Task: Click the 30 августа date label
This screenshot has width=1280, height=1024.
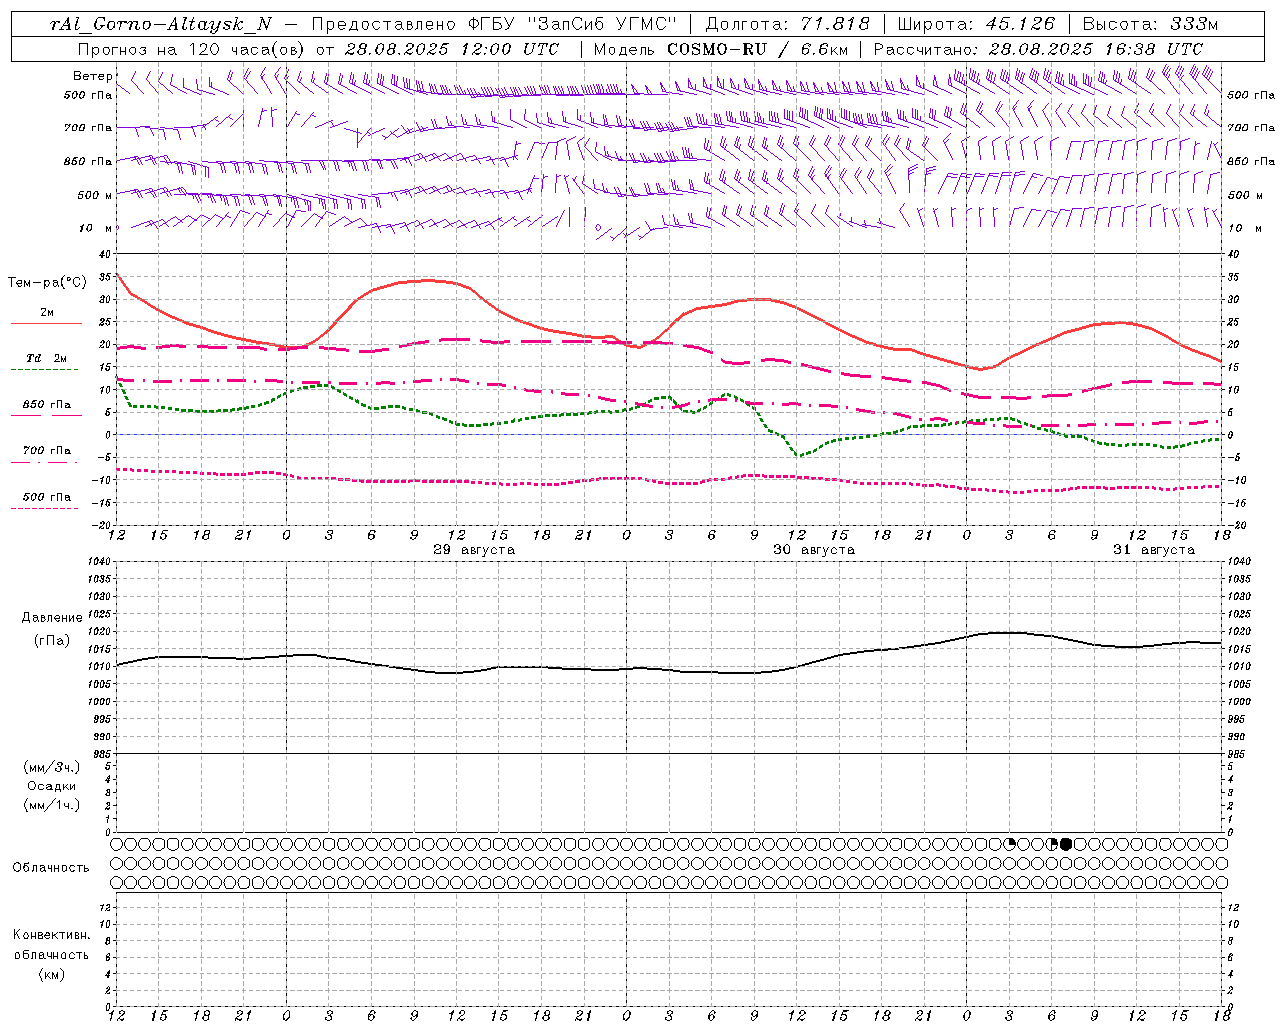Action: pos(814,550)
